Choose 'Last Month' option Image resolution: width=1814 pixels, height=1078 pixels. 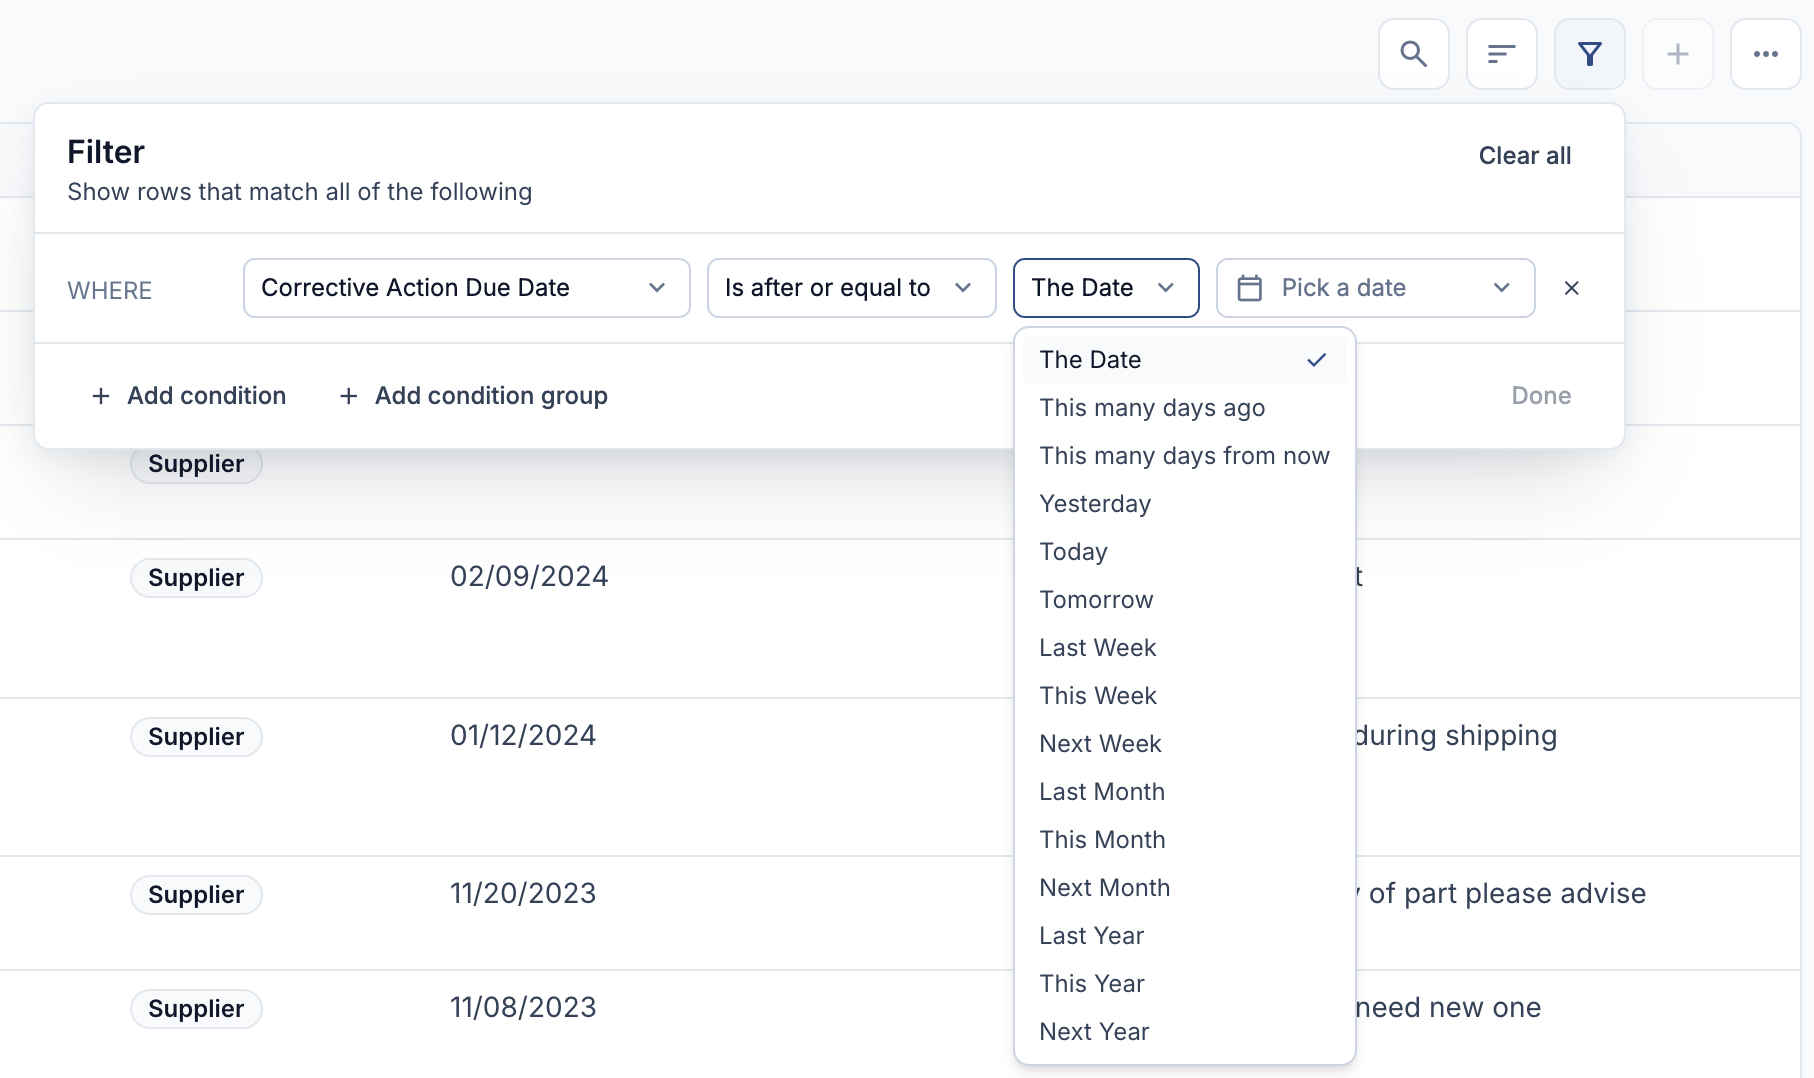tap(1184, 792)
